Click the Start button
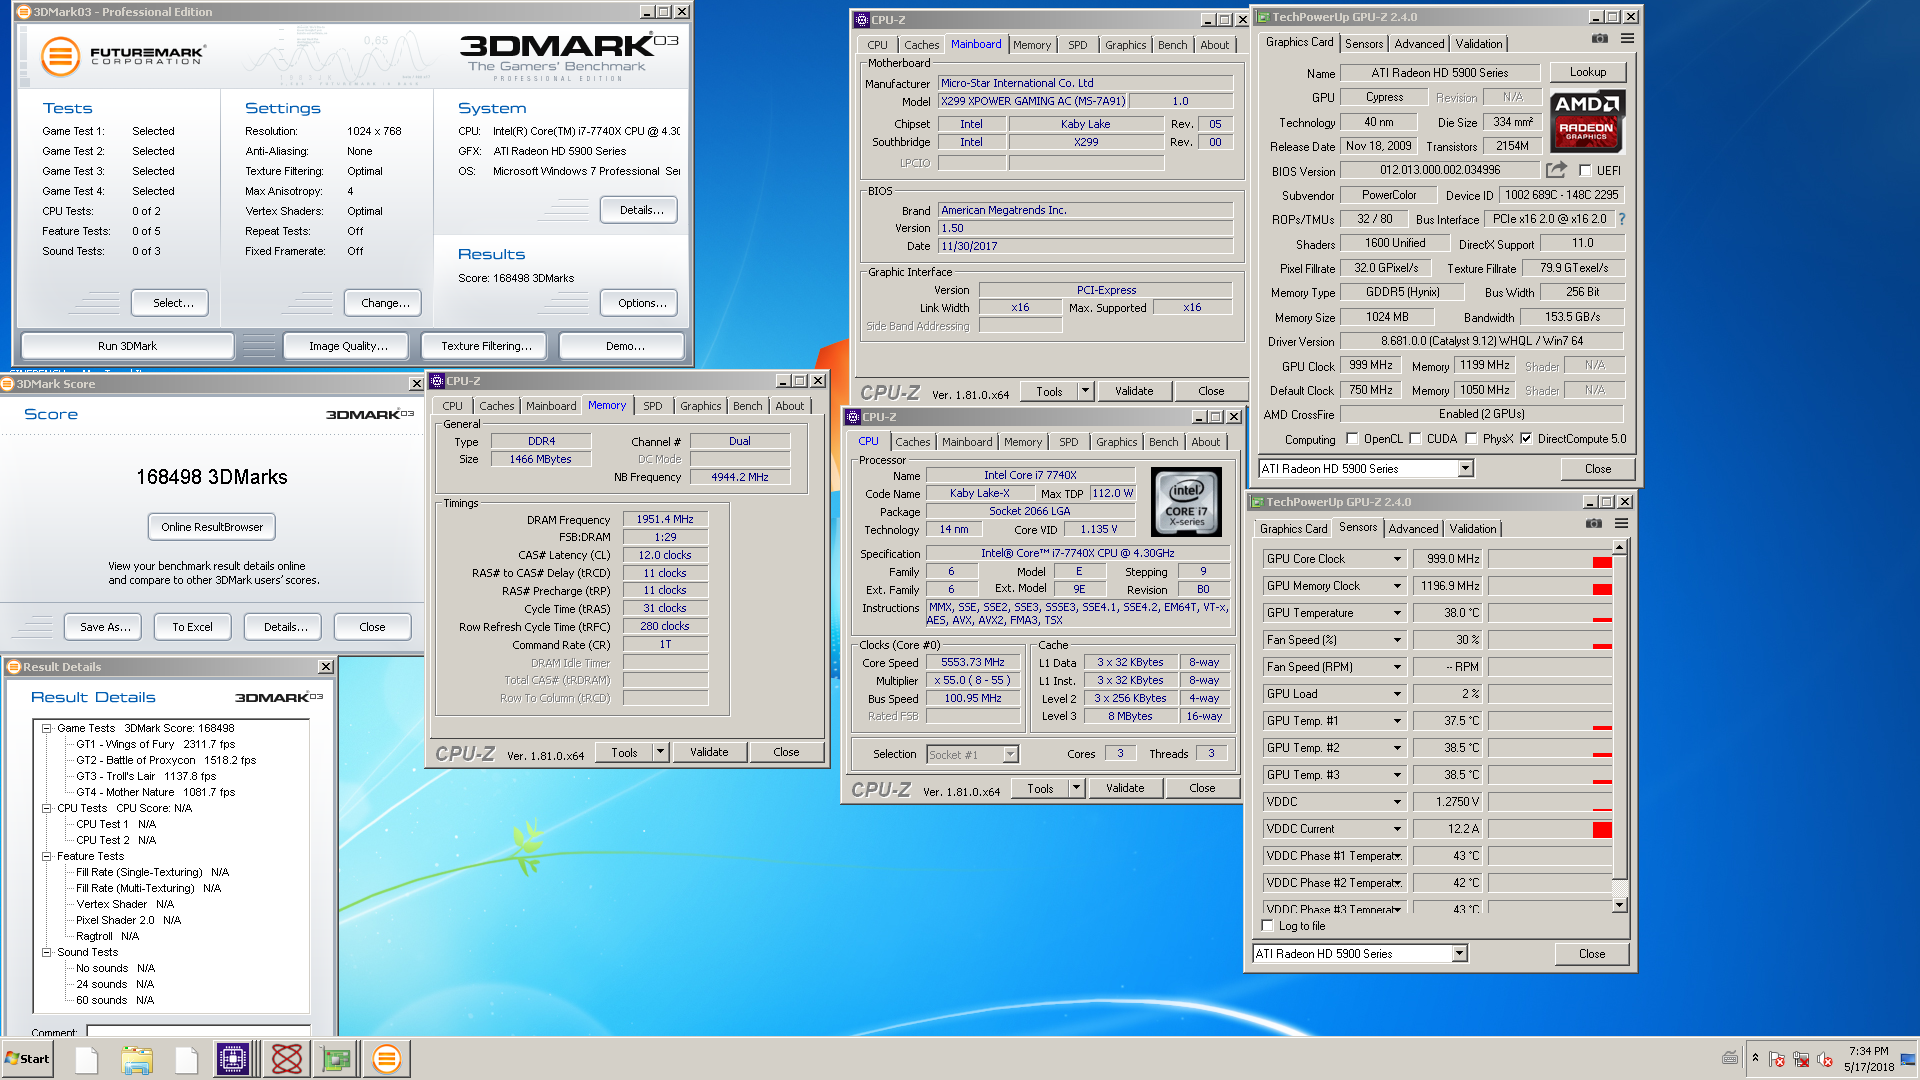Screen dimensions: 1920x1080 (28, 1059)
